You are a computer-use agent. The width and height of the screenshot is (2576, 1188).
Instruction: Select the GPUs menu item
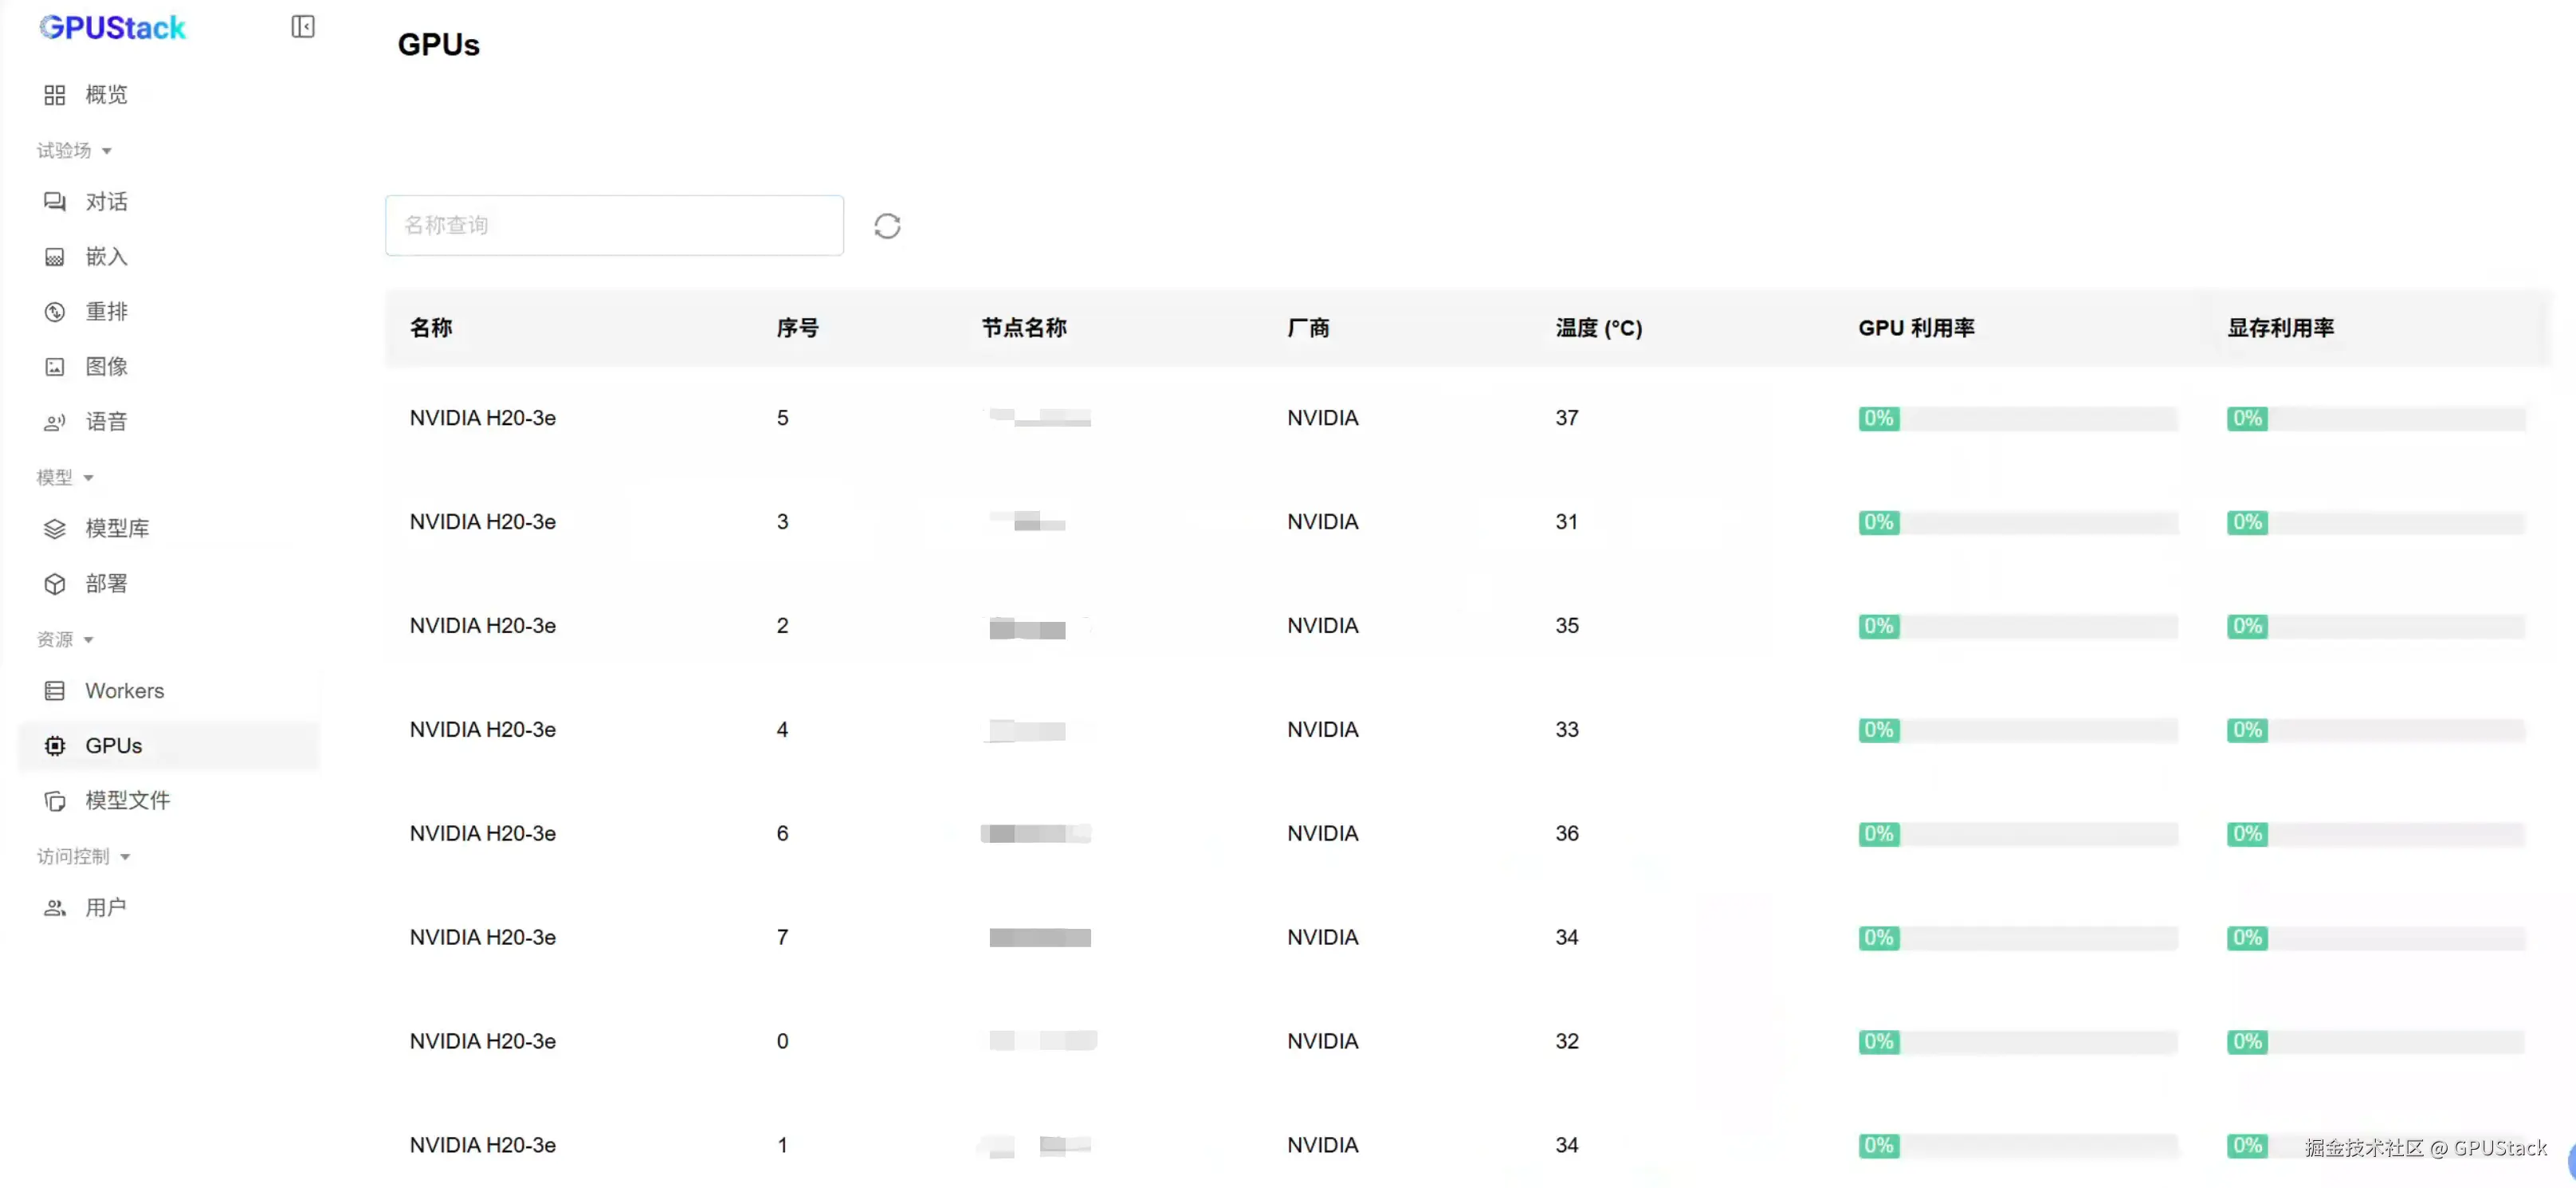point(168,746)
